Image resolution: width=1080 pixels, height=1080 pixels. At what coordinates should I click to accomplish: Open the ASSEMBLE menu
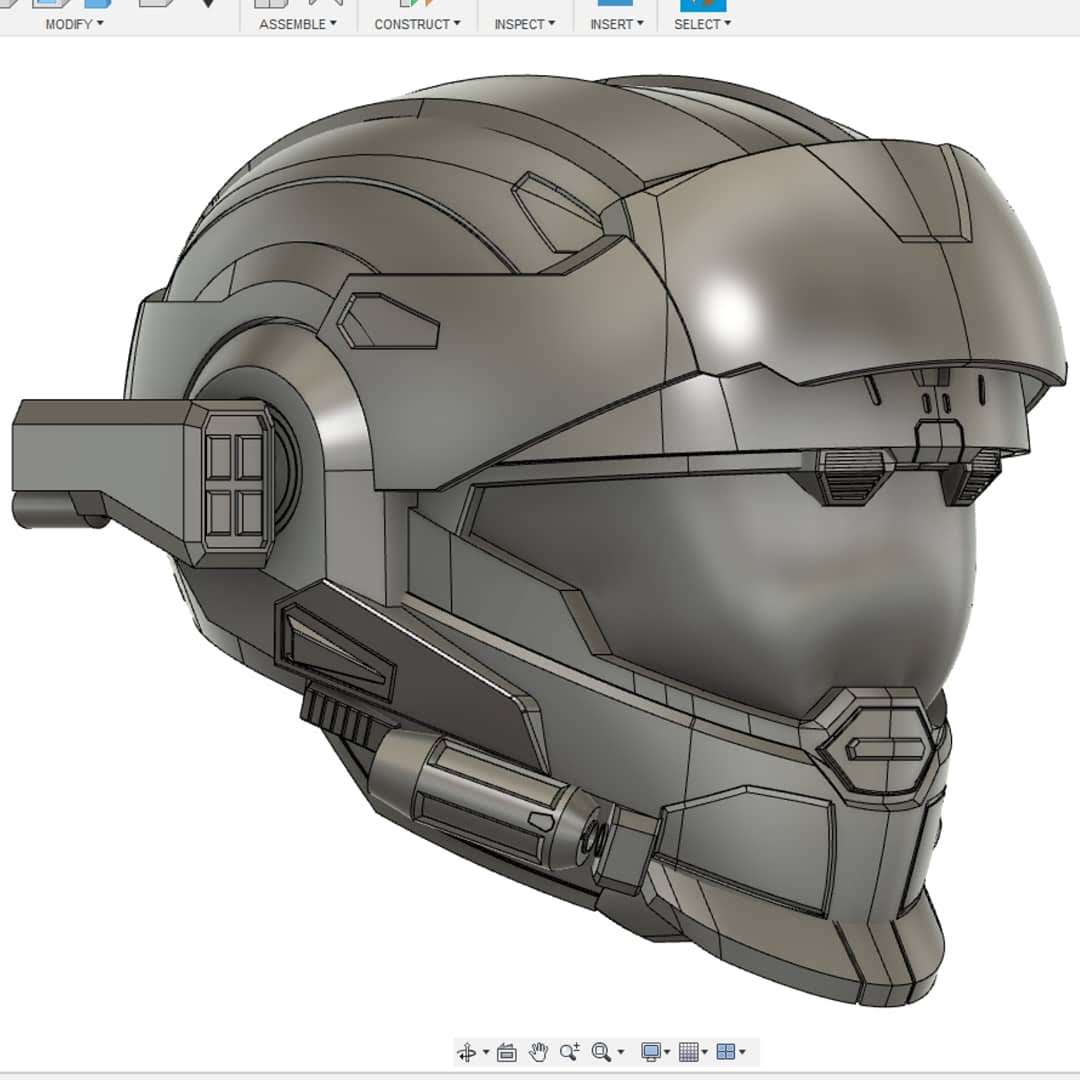pos(298,24)
